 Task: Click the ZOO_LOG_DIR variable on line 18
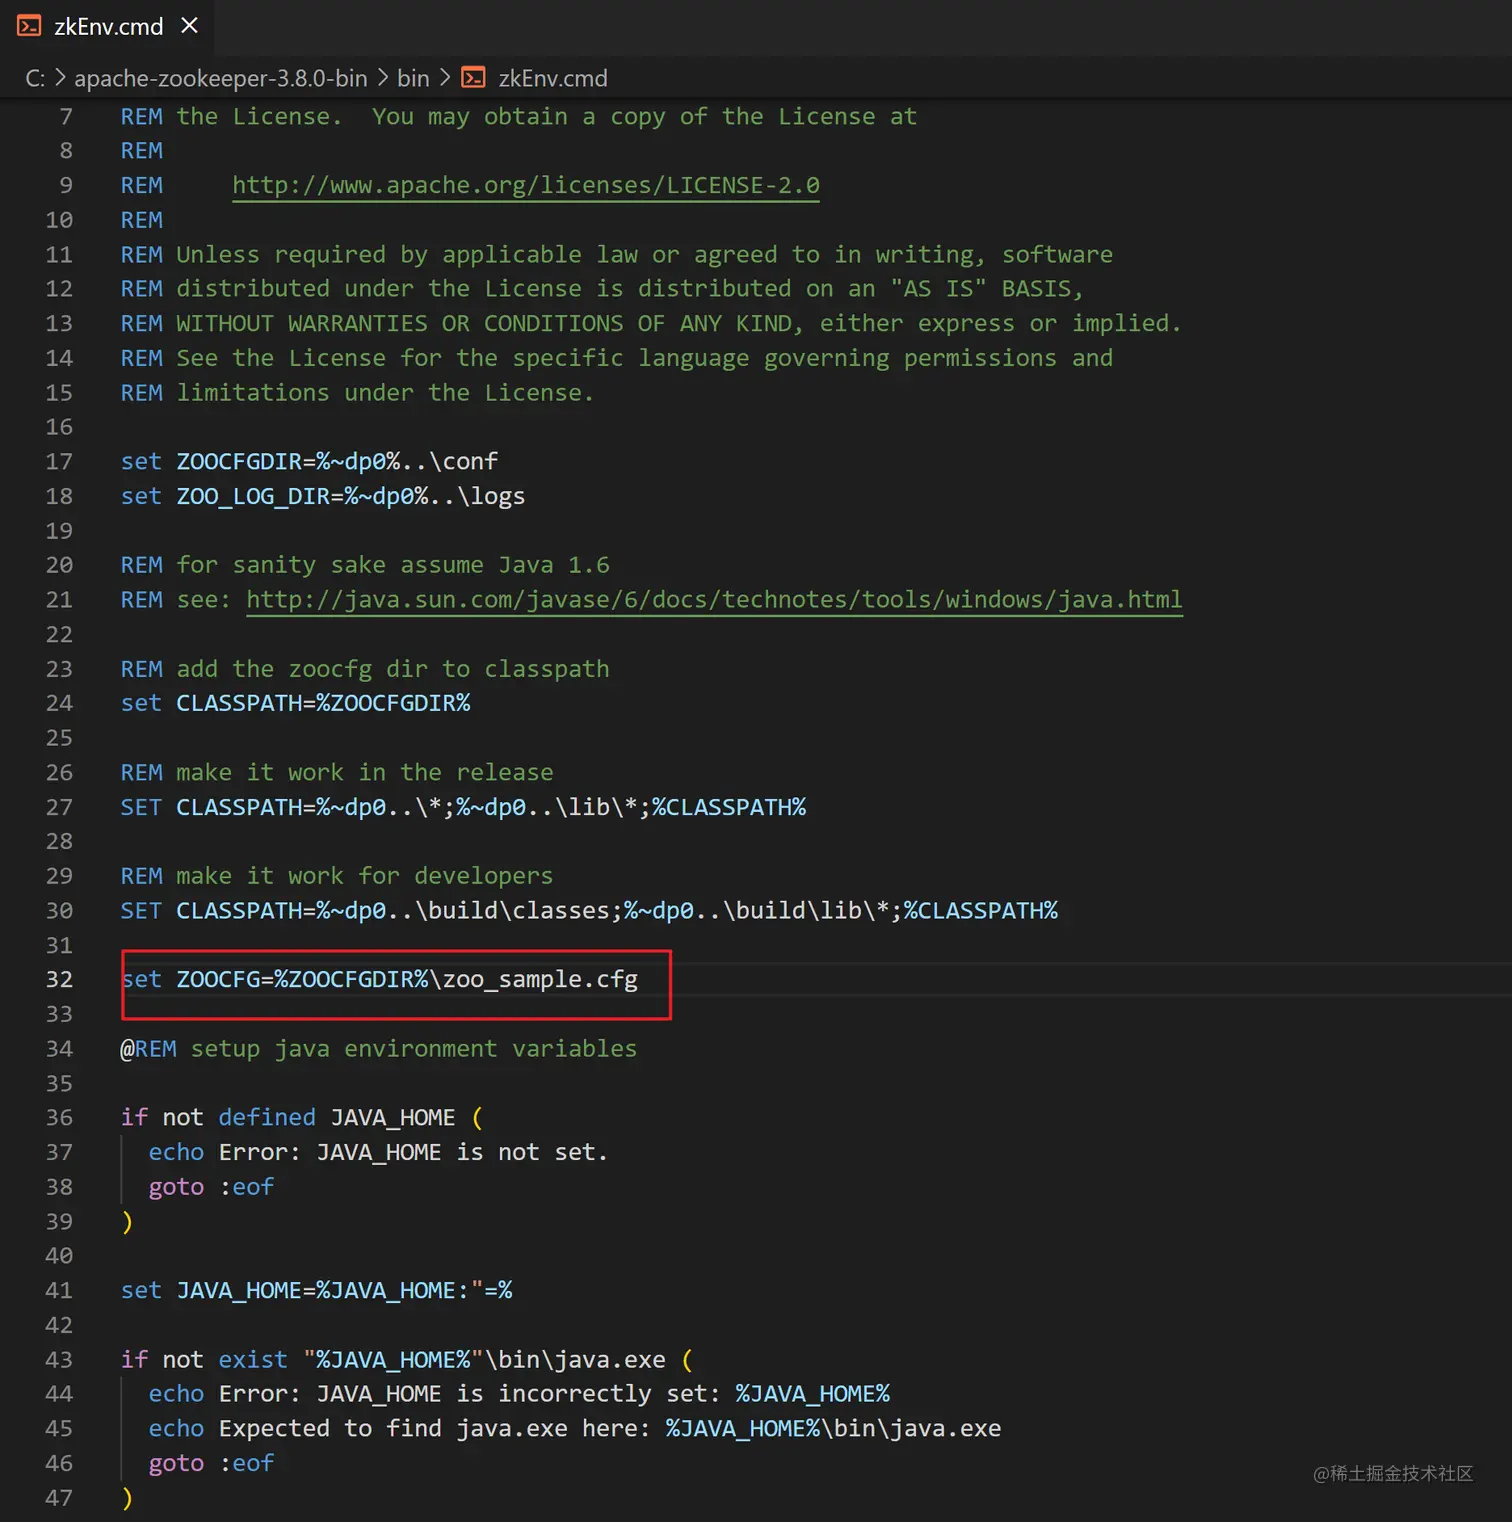253,496
